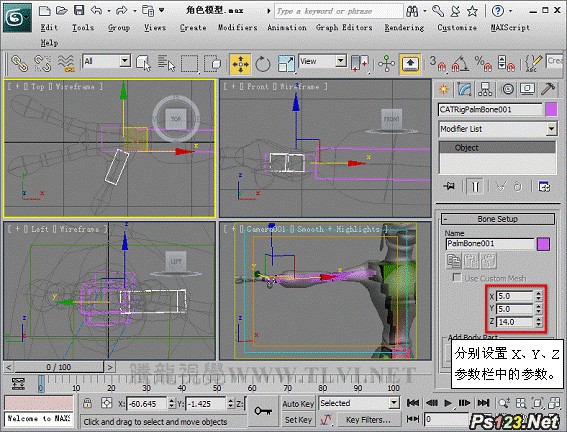Screen dimensions: 567x432
Task: Open the Redo history dropdown arrow
Action: coord(134,11)
